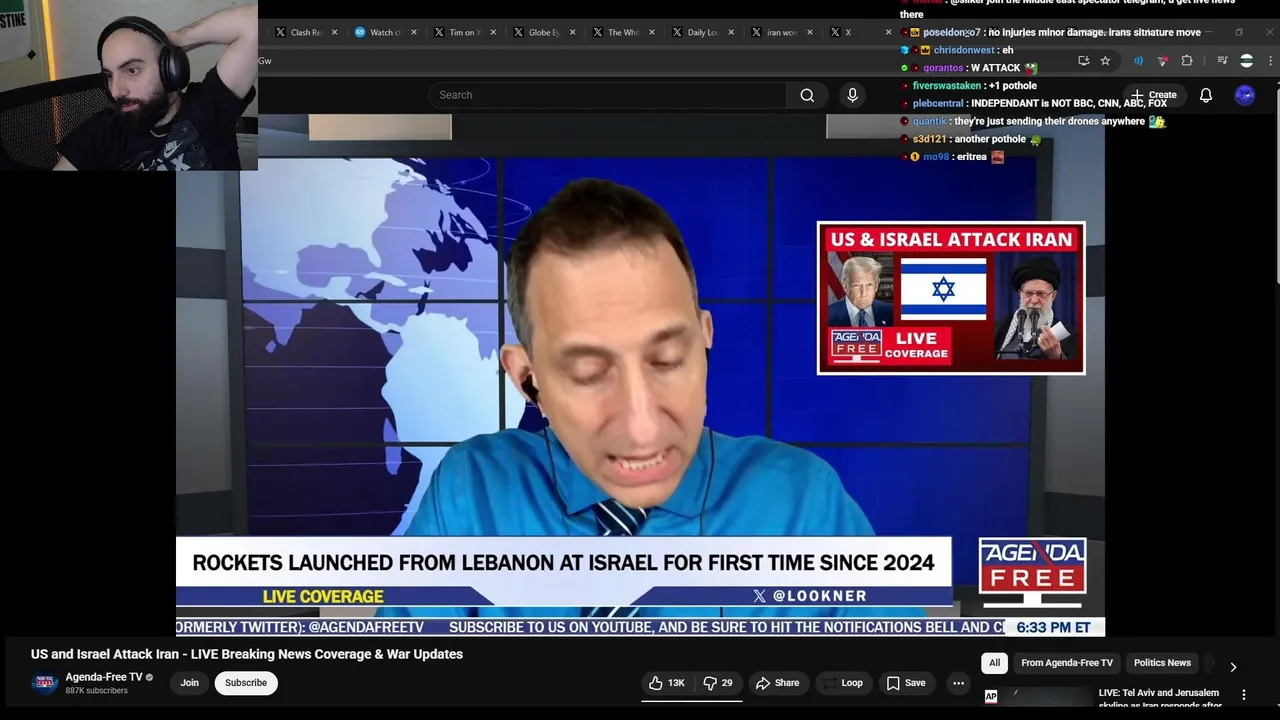Screen dimensions: 1280x720
Task: Click chat username s3d121
Action: (929, 140)
